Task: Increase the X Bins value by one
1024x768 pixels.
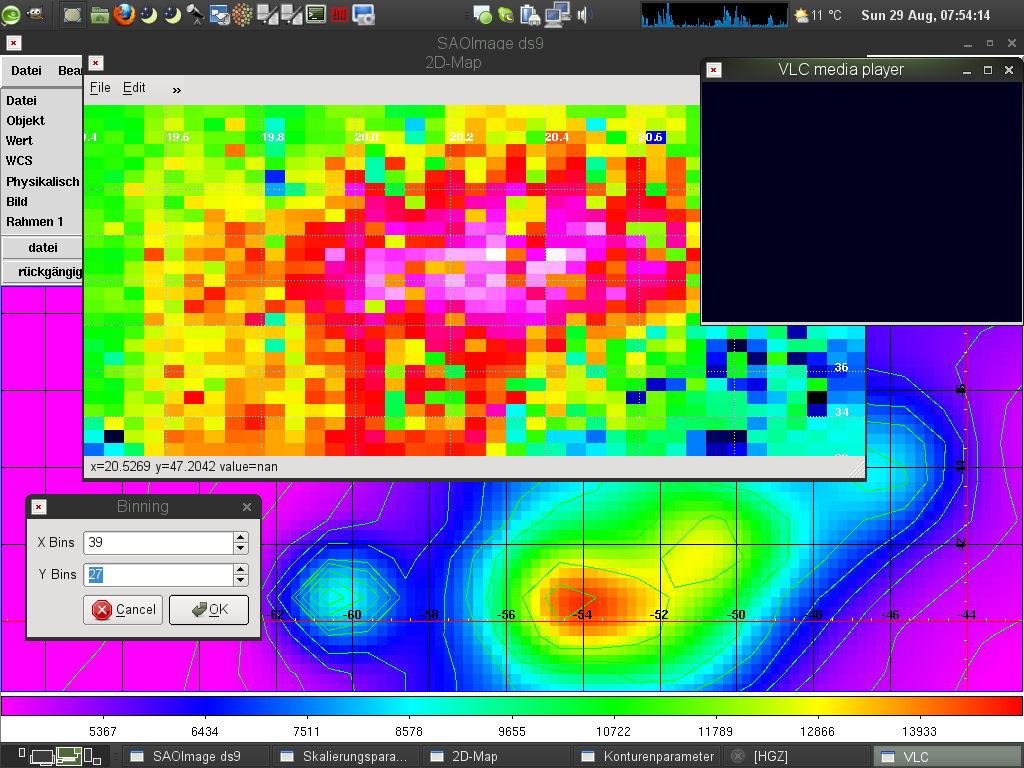Action: [x=240, y=537]
